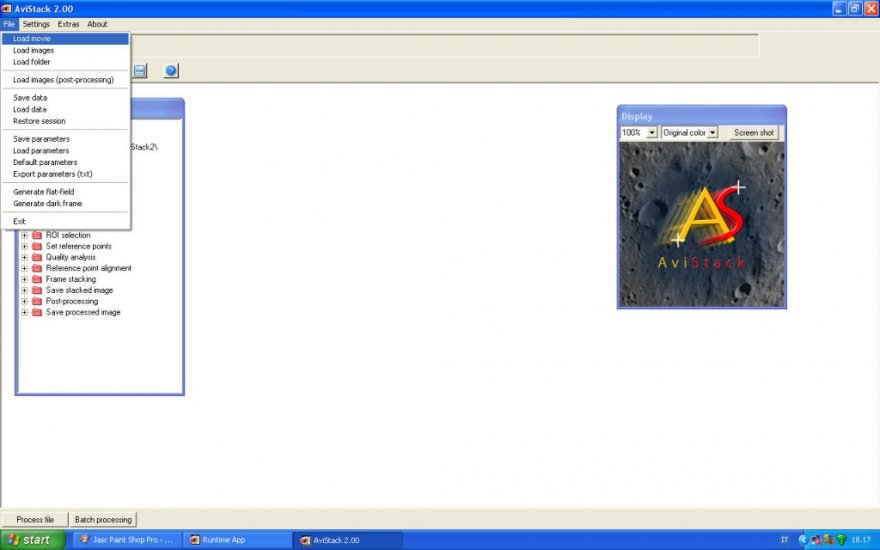Click the ROI selection folder icon
Viewport: 880px width, 550px height.
tap(37, 235)
